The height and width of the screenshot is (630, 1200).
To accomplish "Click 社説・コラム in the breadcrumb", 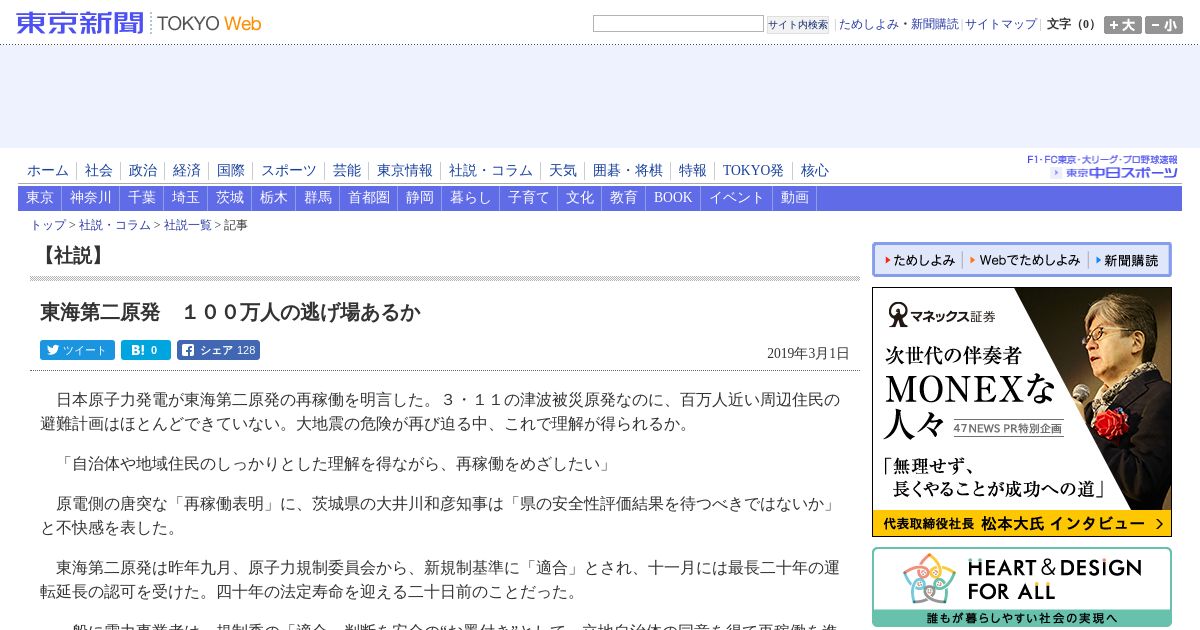I will point(115,225).
